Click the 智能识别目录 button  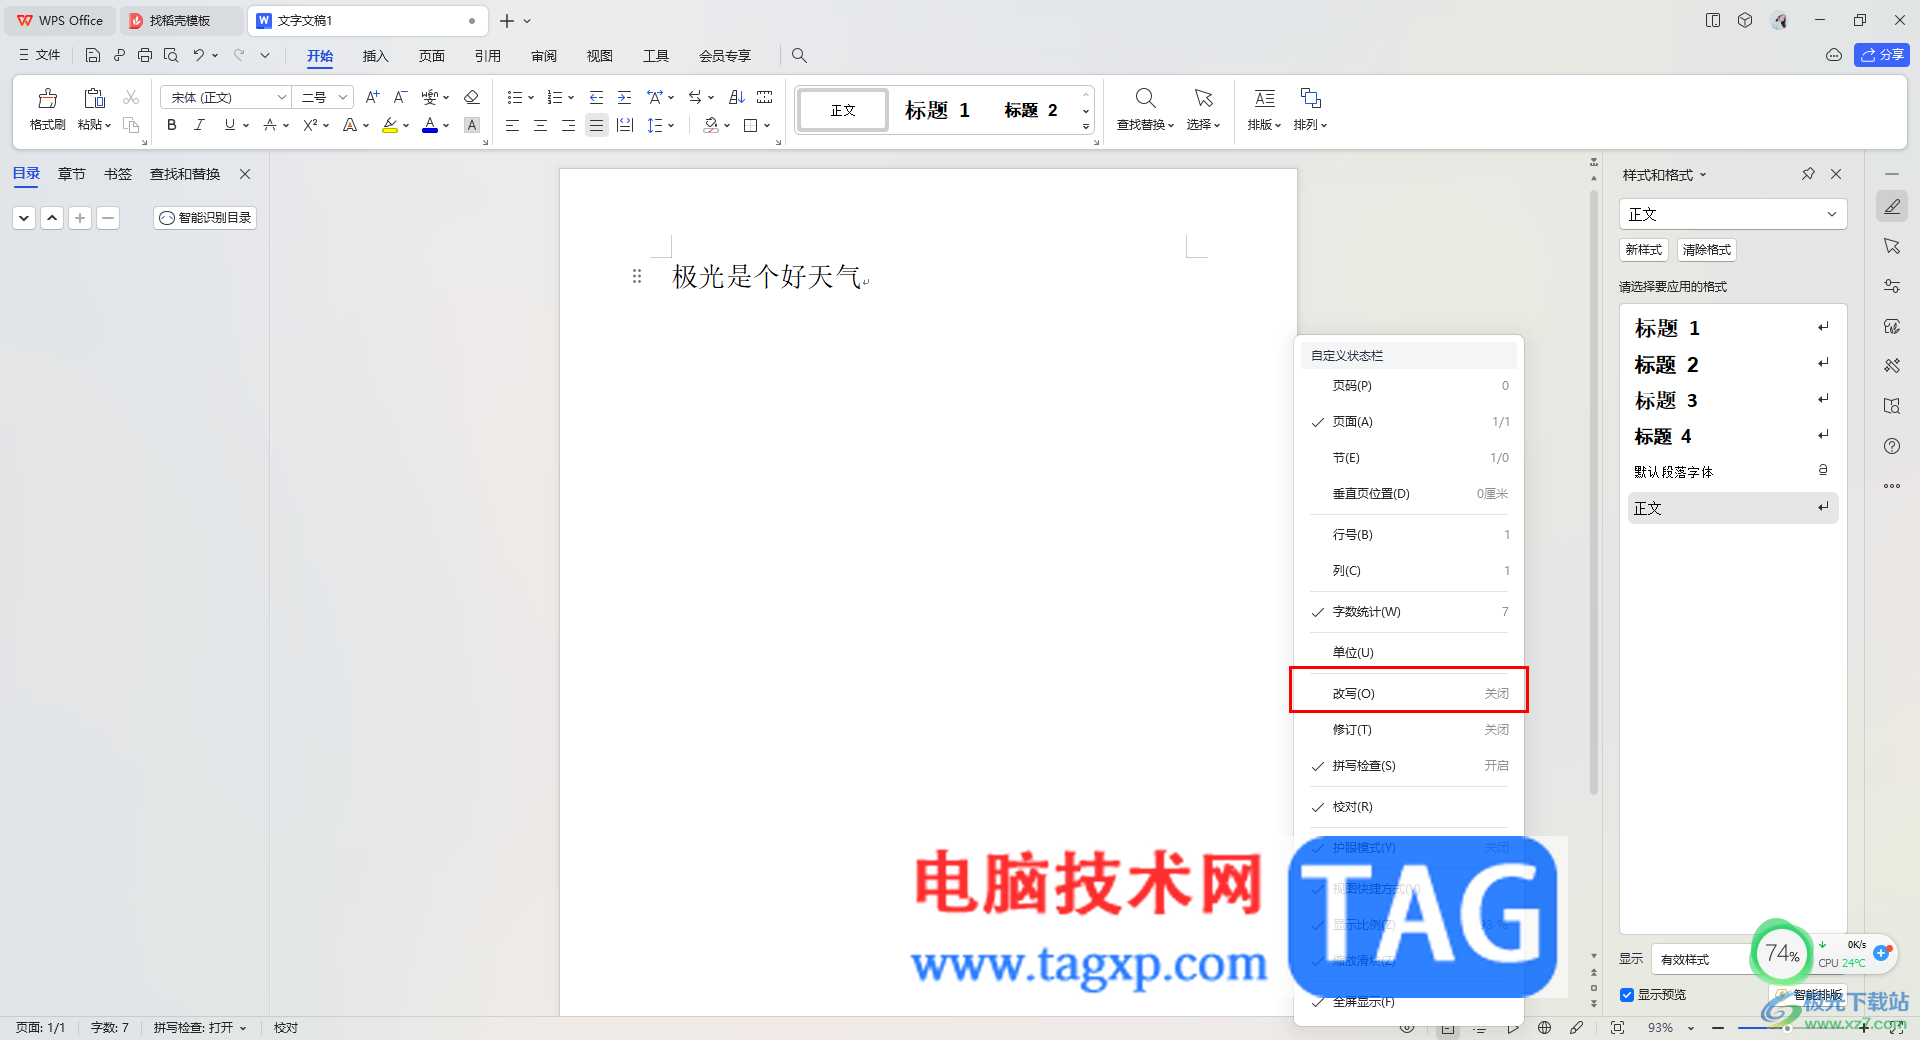click(x=205, y=217)
